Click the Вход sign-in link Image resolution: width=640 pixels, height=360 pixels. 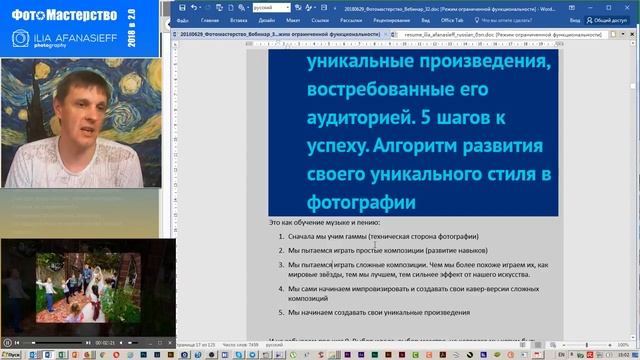click(575, 20)
